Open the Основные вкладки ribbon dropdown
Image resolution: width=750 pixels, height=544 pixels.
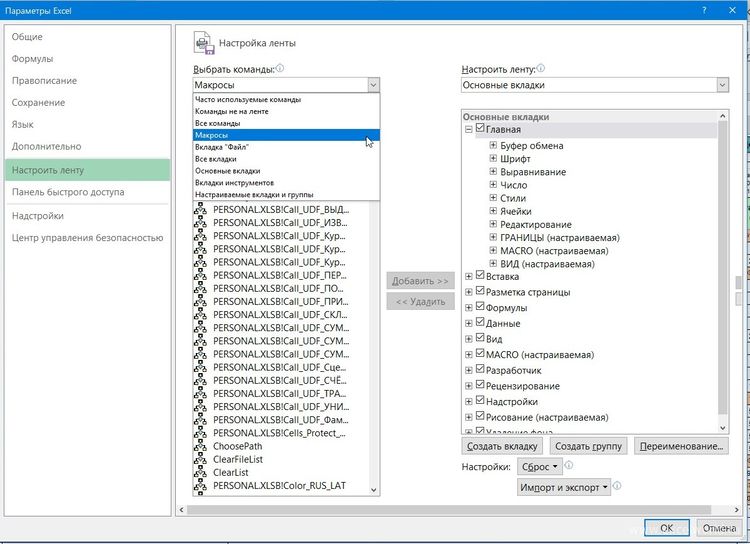tap(722, 85)
